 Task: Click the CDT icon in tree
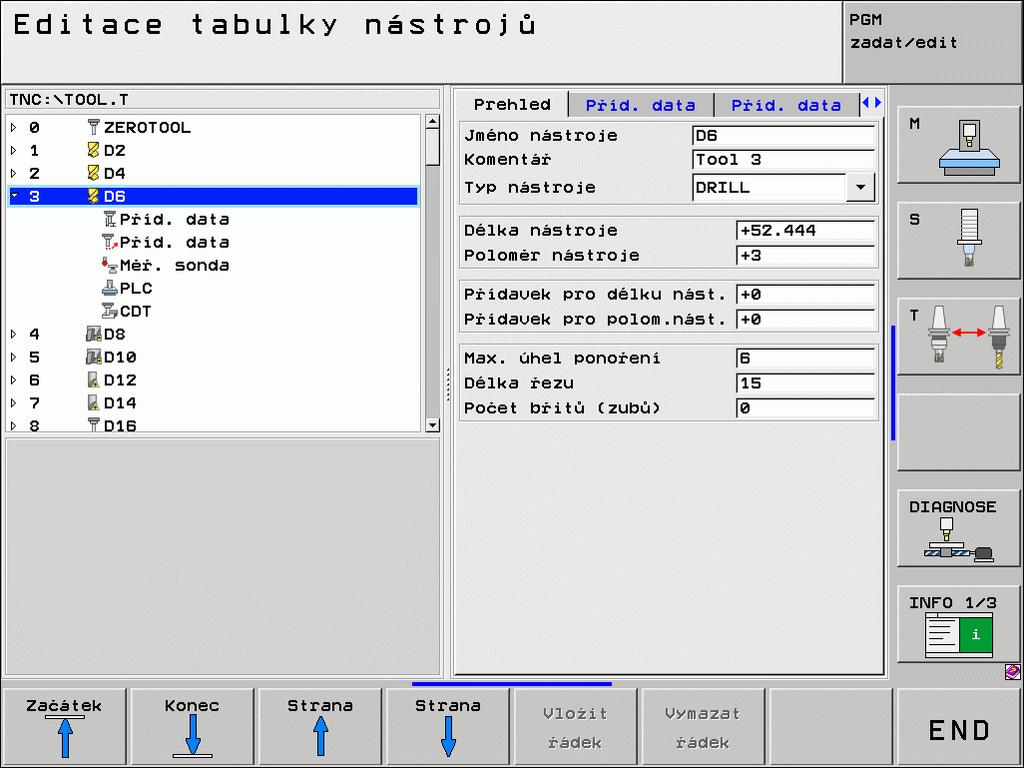pos(110,311)
